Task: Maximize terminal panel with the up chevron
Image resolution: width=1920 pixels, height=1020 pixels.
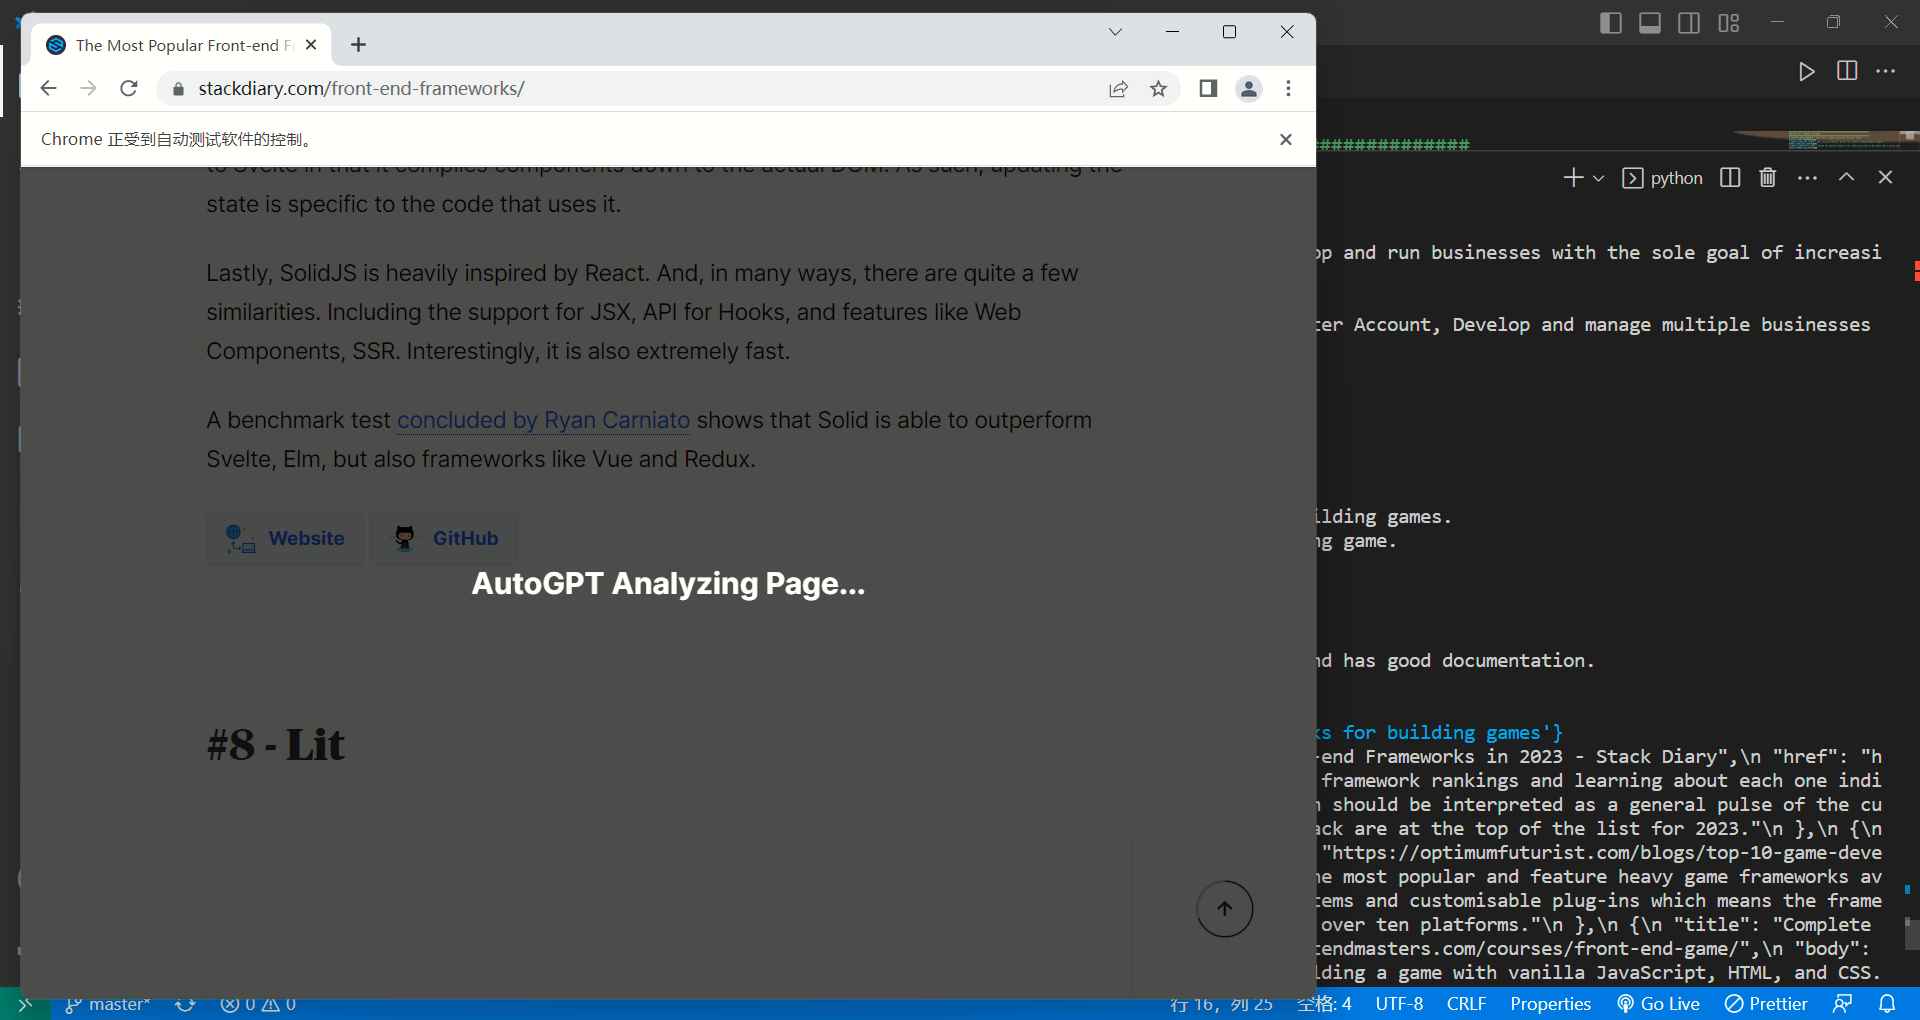Action: [1846, 177]
